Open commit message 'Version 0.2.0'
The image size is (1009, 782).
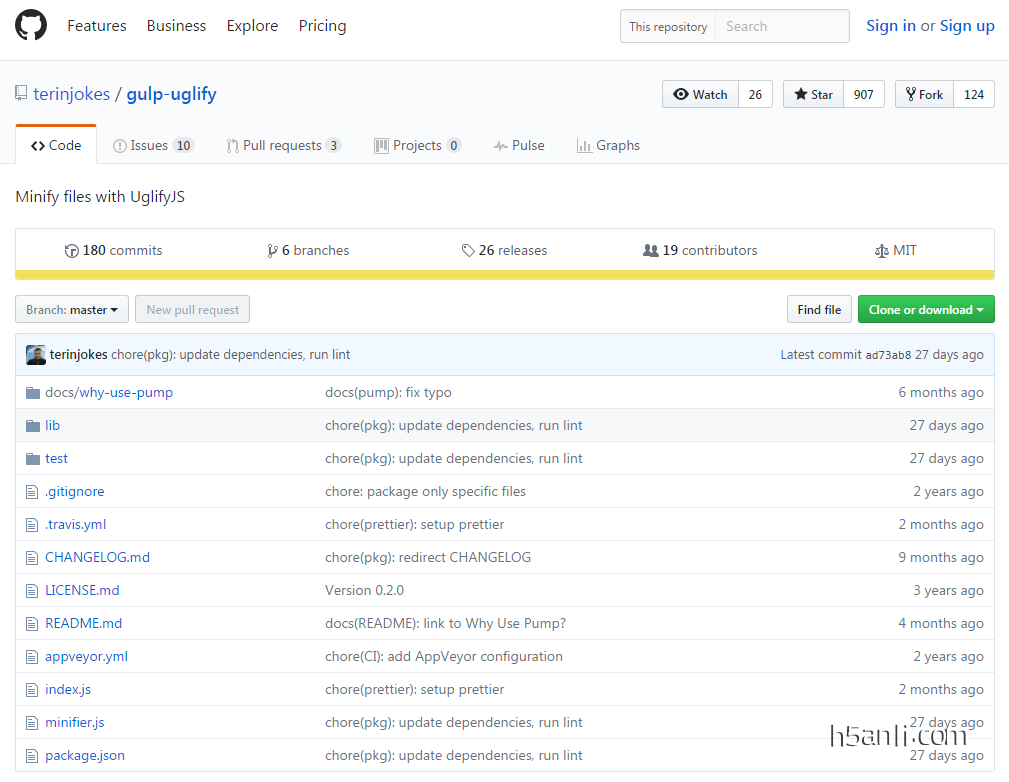pos(364,590)
